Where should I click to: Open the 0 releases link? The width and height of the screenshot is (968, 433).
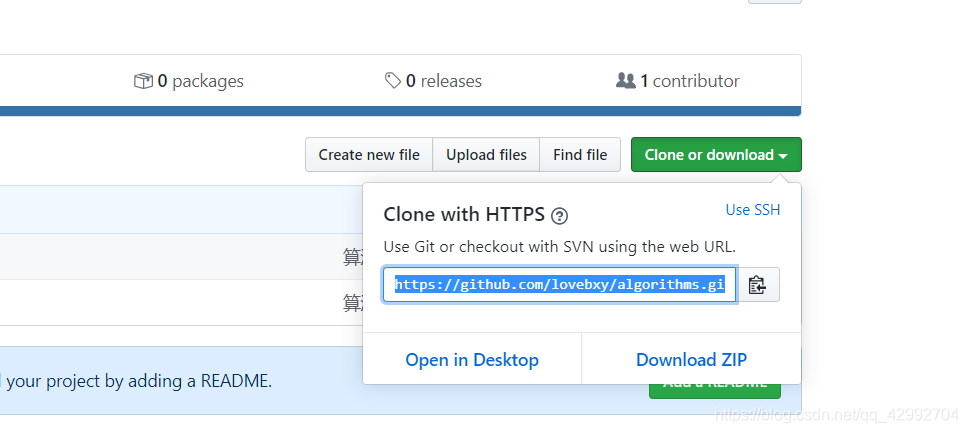coord(433,81)
